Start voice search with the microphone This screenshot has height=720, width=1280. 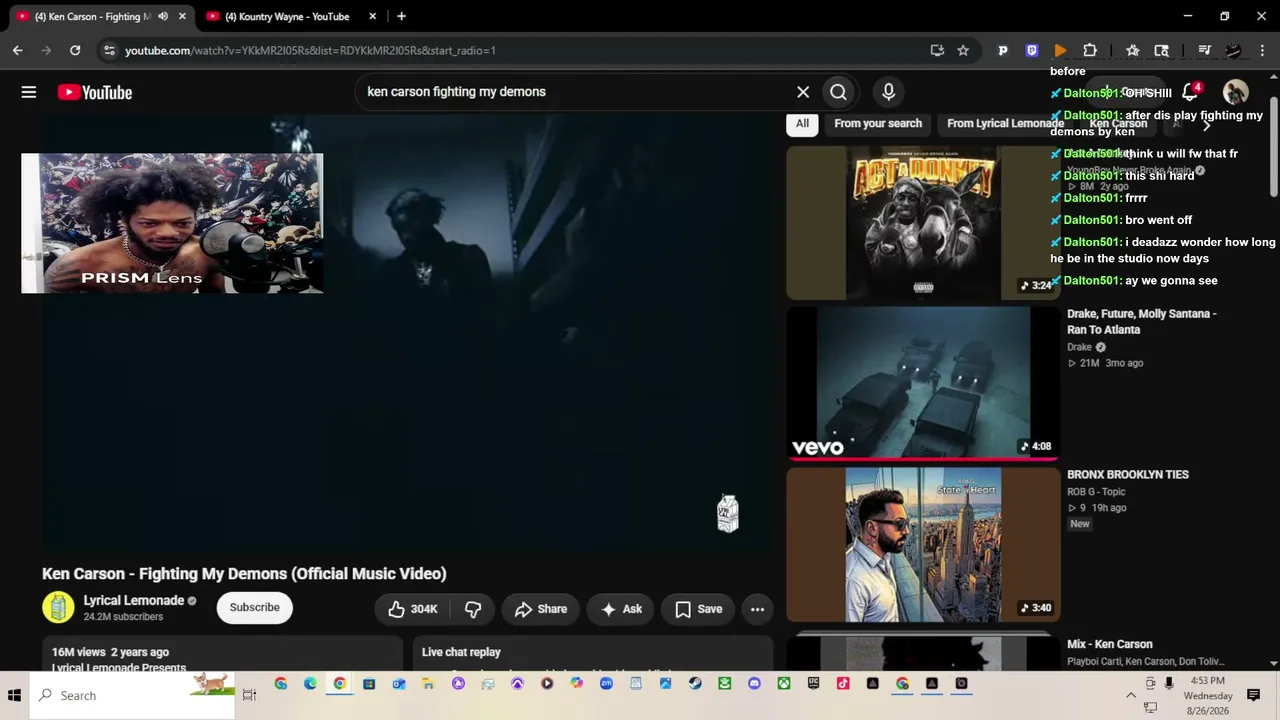(x=888, y=92)
